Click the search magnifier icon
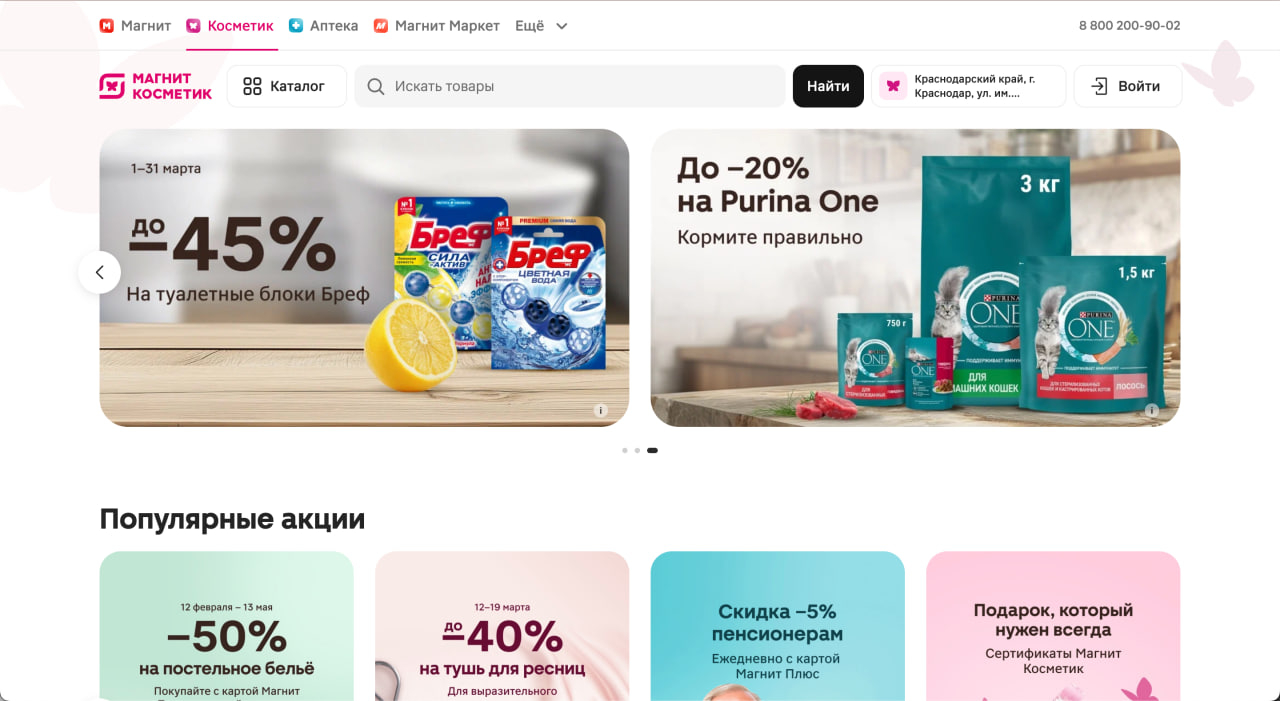This screenshot has width=1280, height=701. (376, 87)
